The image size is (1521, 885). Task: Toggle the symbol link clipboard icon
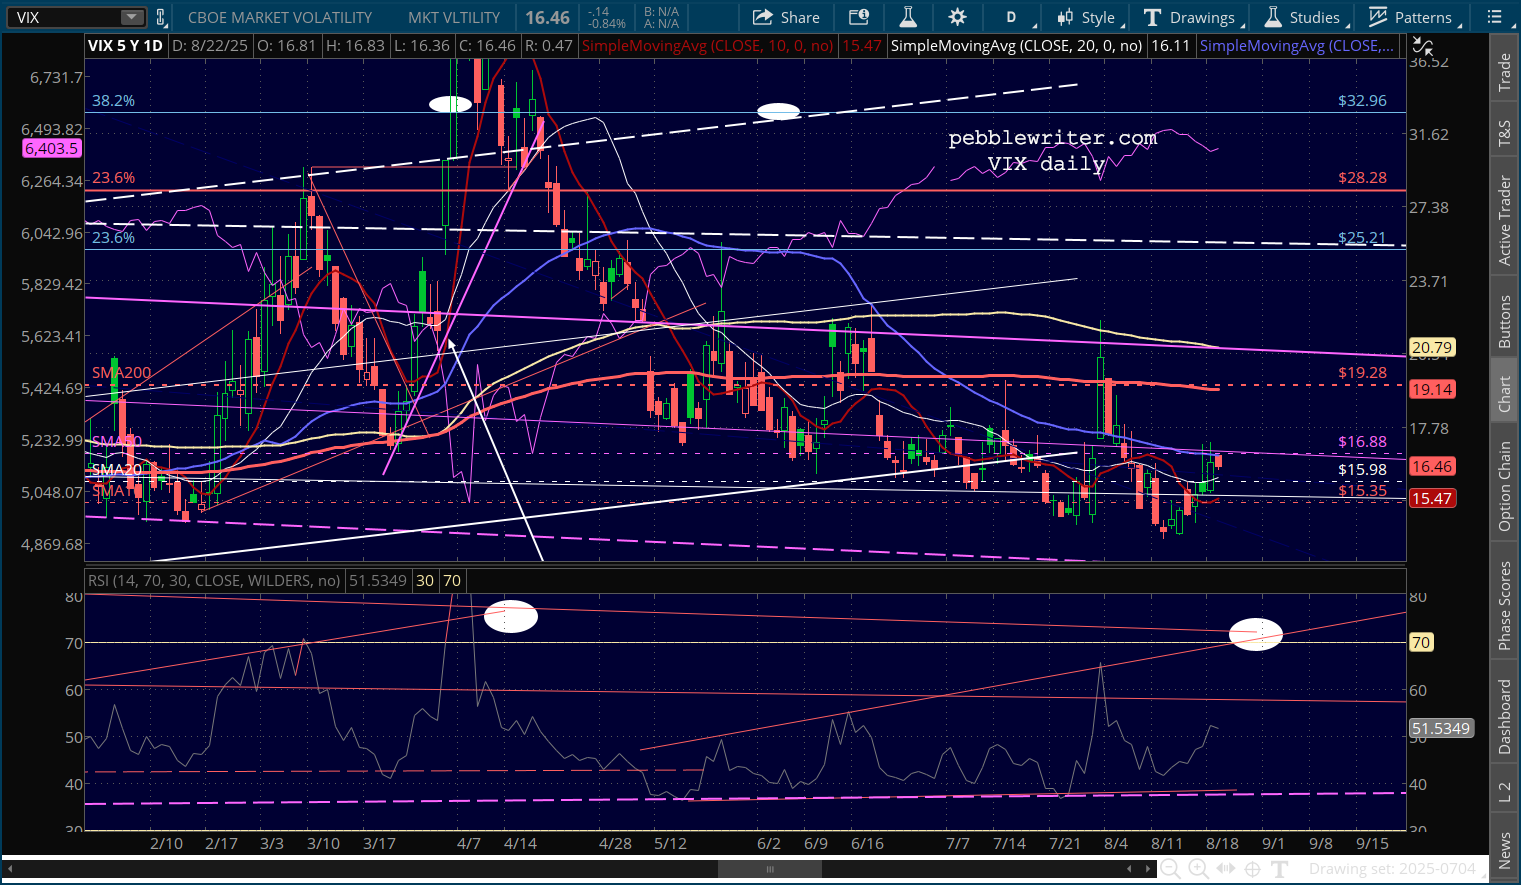point(161,17)
